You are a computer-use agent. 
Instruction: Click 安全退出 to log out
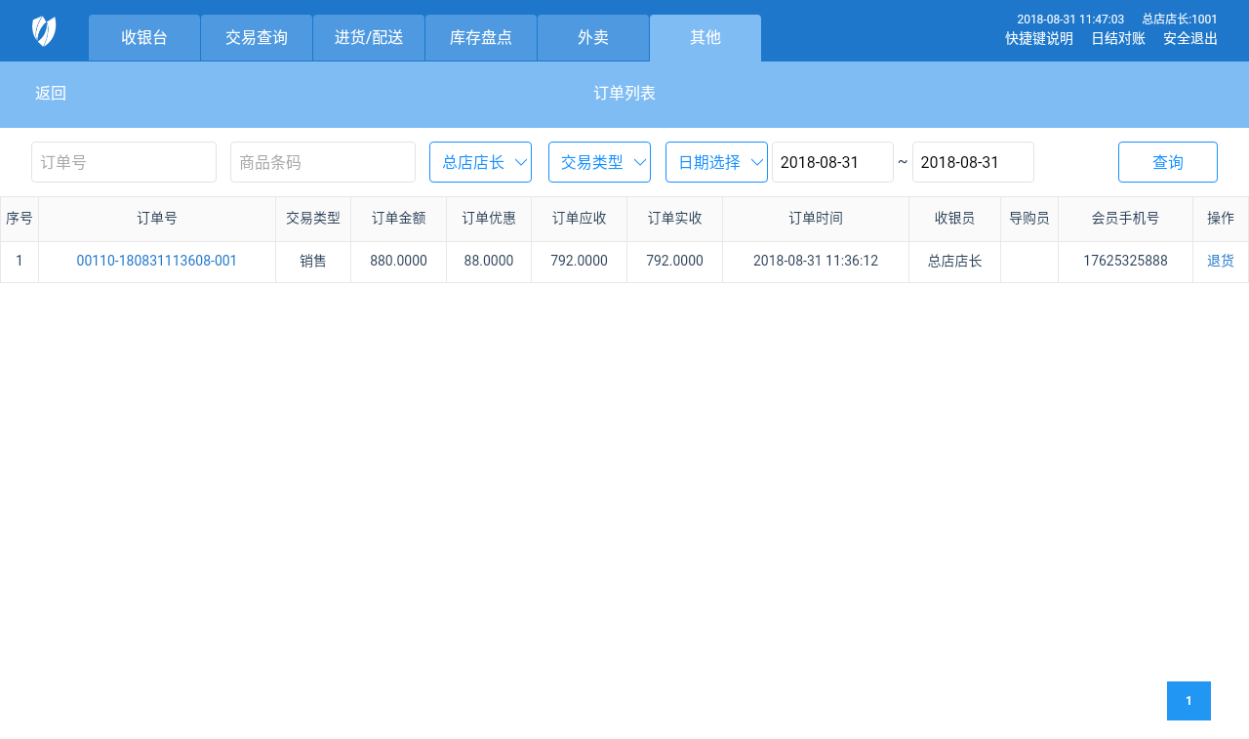(1189, 39)
